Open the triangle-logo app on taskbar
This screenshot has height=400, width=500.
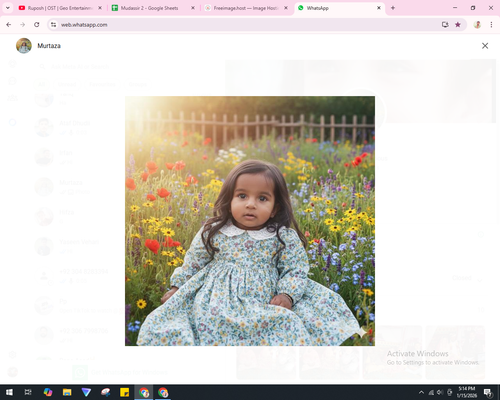[x=86, y=392]
